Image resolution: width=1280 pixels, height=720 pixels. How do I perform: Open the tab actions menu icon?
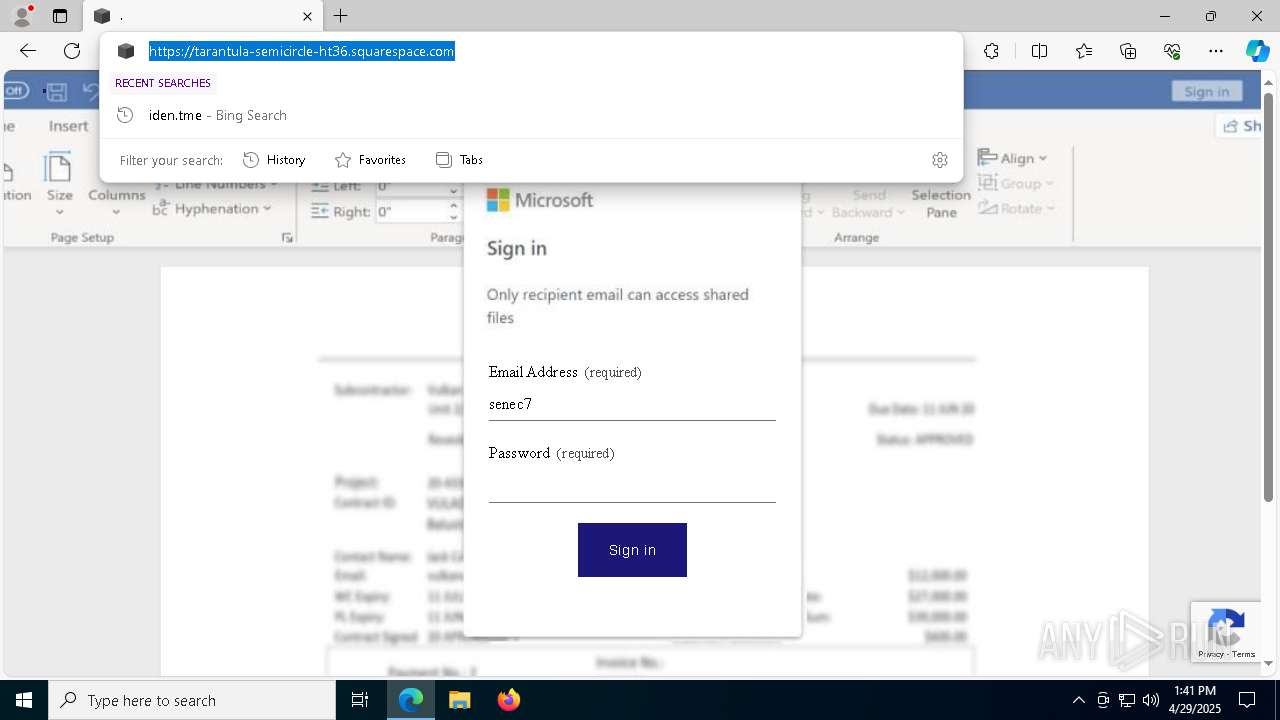point(60,16)
